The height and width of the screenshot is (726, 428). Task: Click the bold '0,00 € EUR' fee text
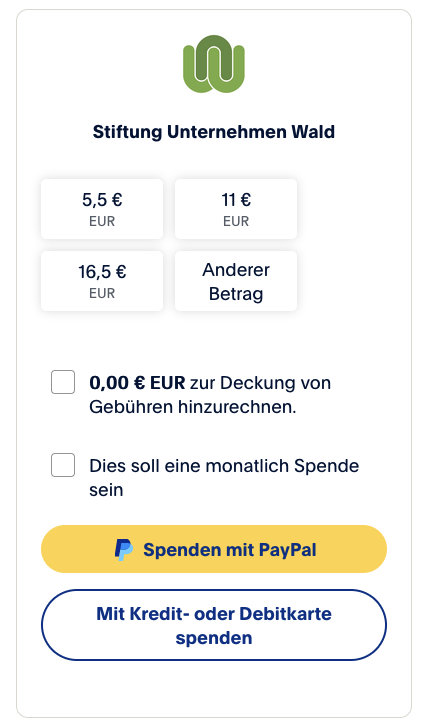[137, 383]
